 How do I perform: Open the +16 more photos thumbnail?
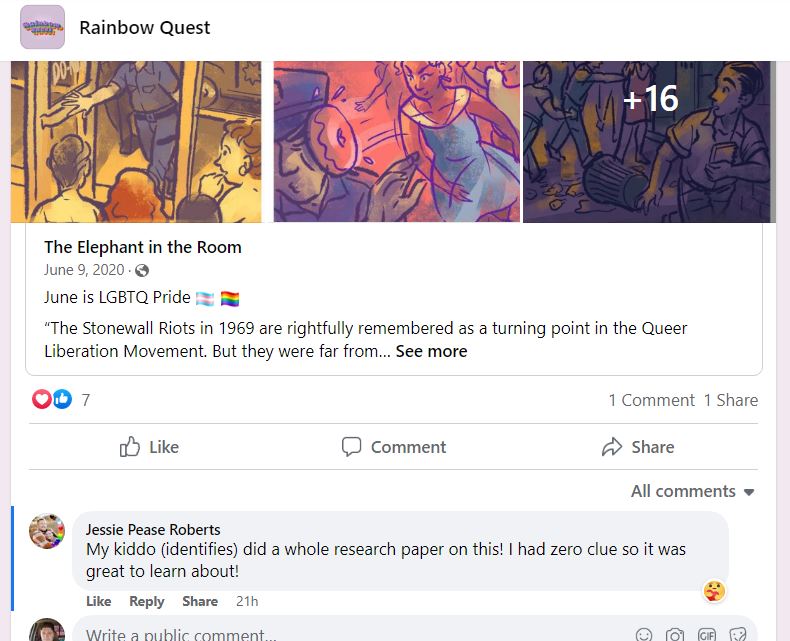(649, 142)
